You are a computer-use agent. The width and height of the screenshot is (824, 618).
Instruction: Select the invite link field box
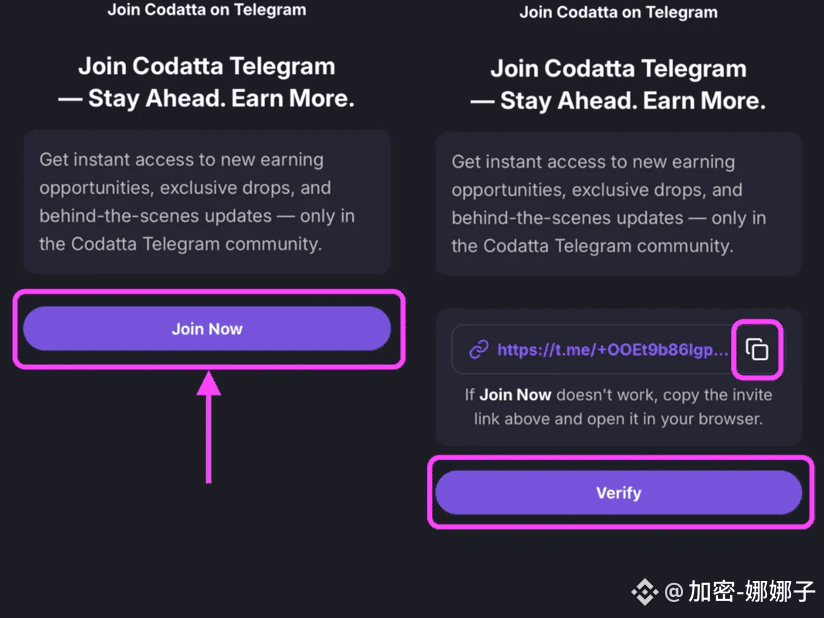[x=616, y=349]
